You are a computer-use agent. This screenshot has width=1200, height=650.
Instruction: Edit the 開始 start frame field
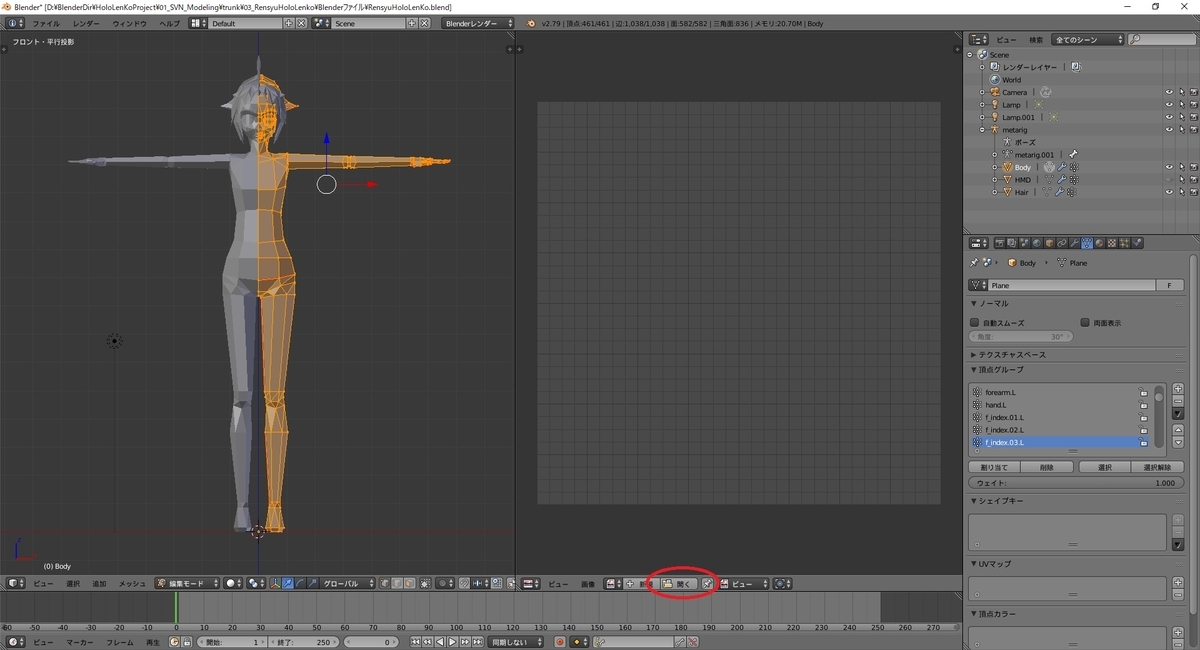[232, 642]
